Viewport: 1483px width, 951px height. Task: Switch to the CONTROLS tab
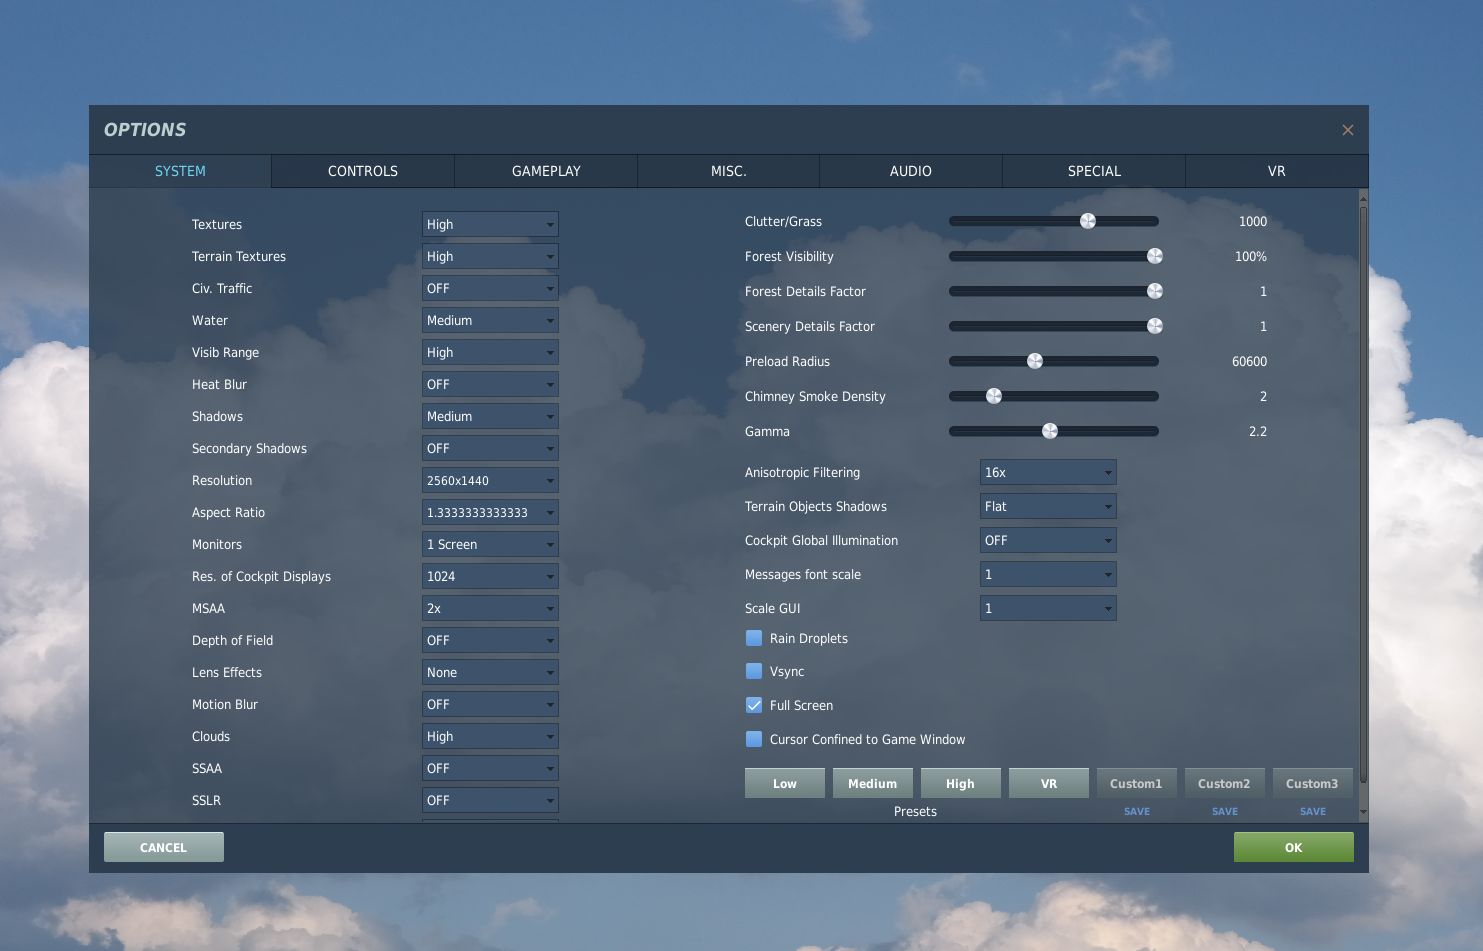coord(363,171)
